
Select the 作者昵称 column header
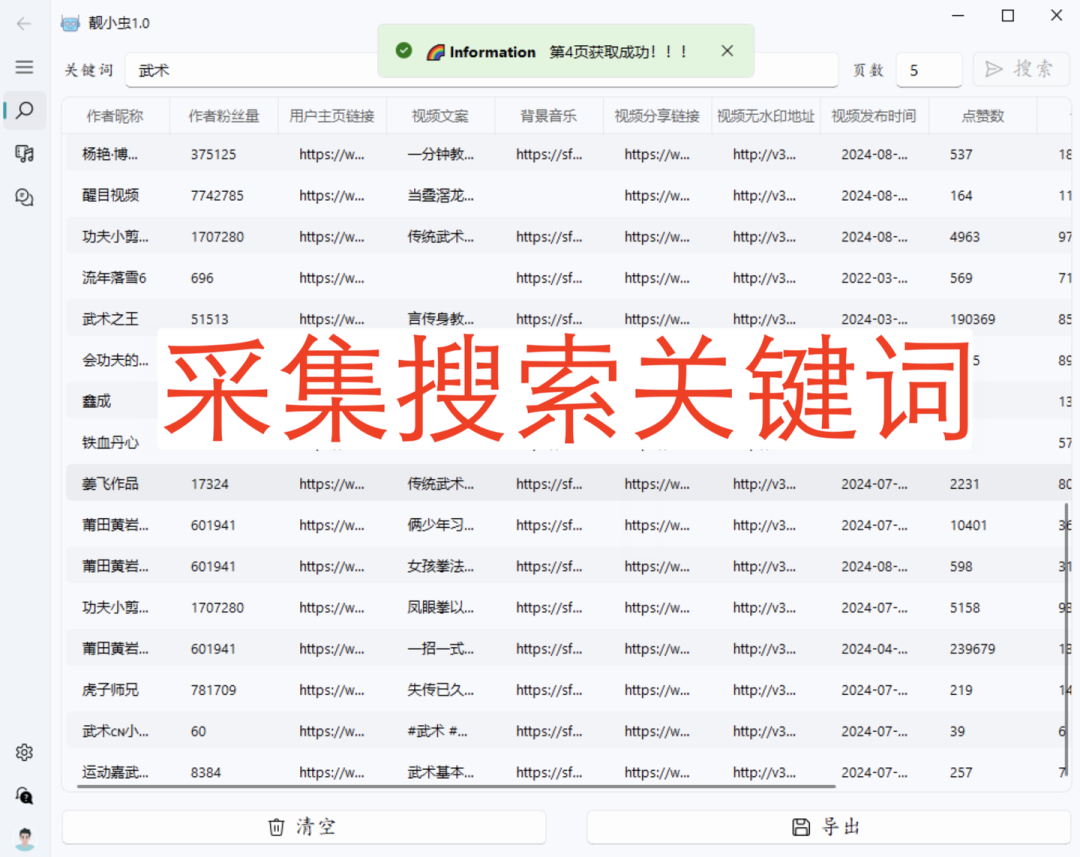[113, 115]
